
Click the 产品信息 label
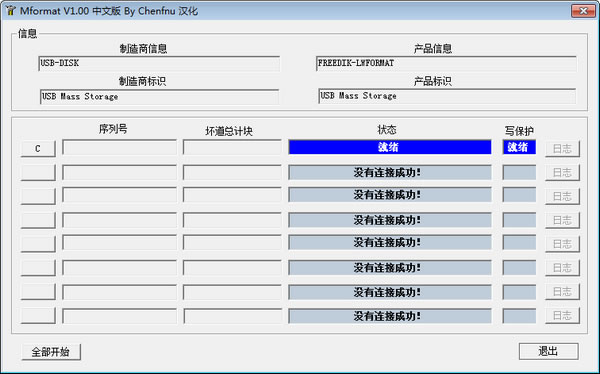433,49
